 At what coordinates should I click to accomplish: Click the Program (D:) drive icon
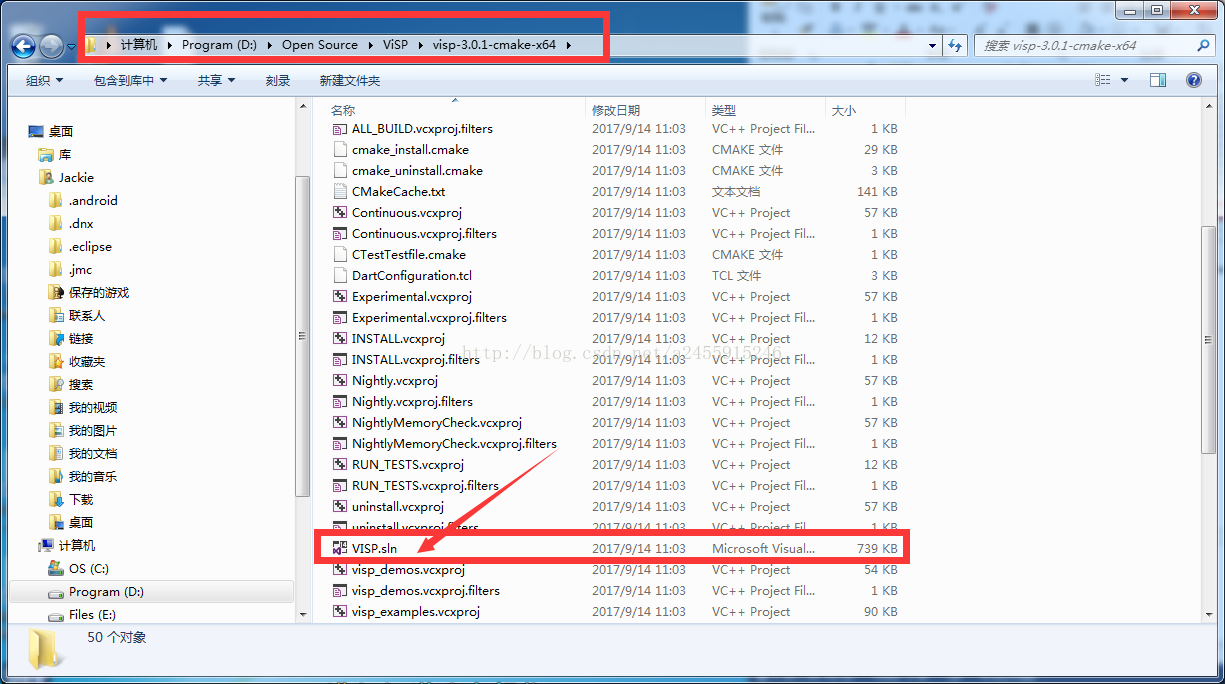56,591
